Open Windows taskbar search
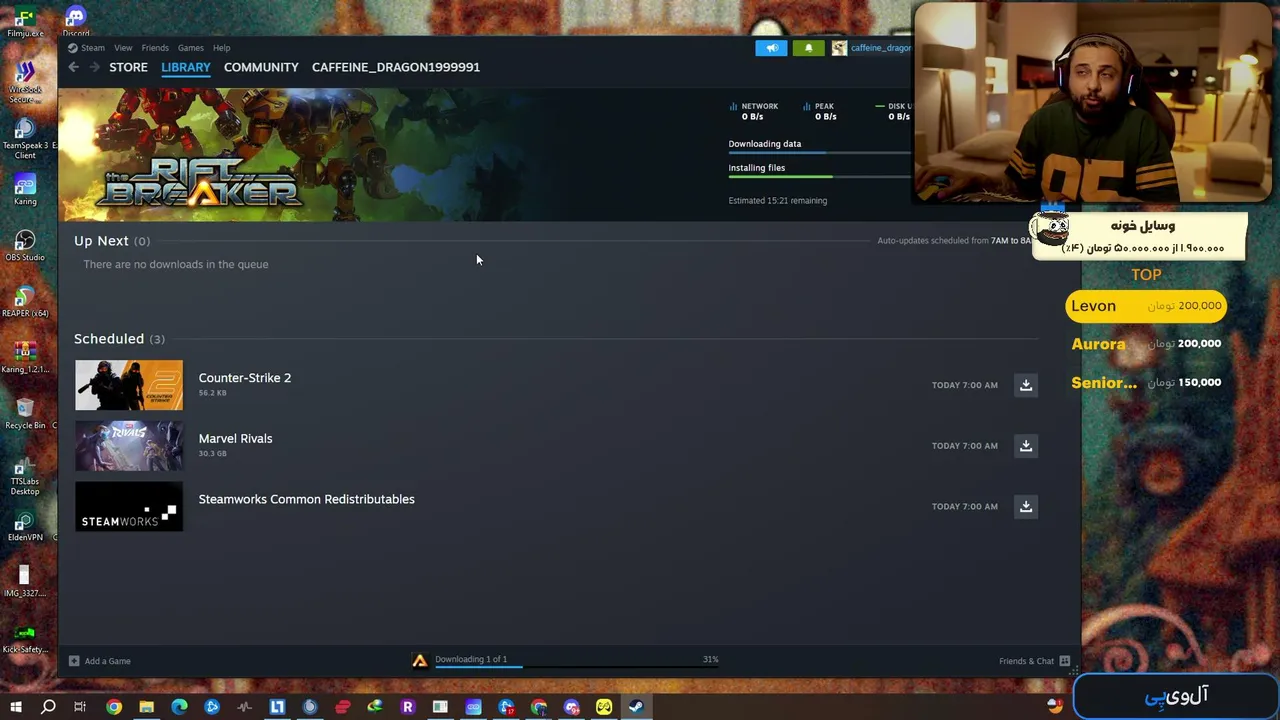Image resolution: width=1280 pixels, height=720 pixels. [48, 707]
